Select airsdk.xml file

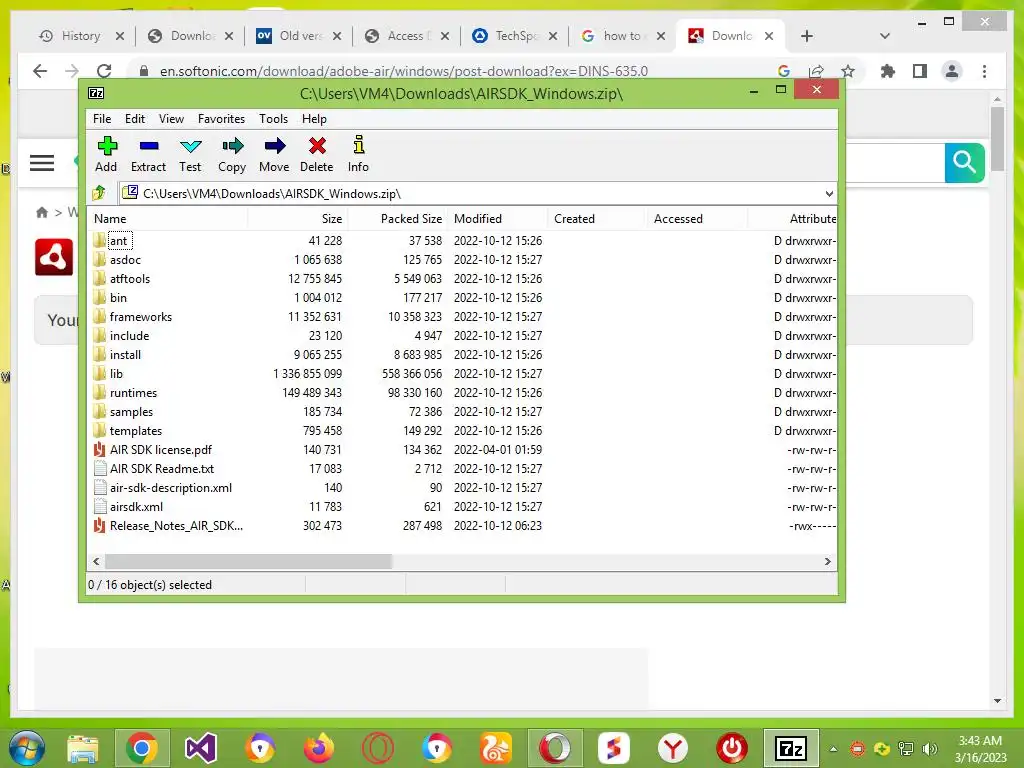point(136,506)
